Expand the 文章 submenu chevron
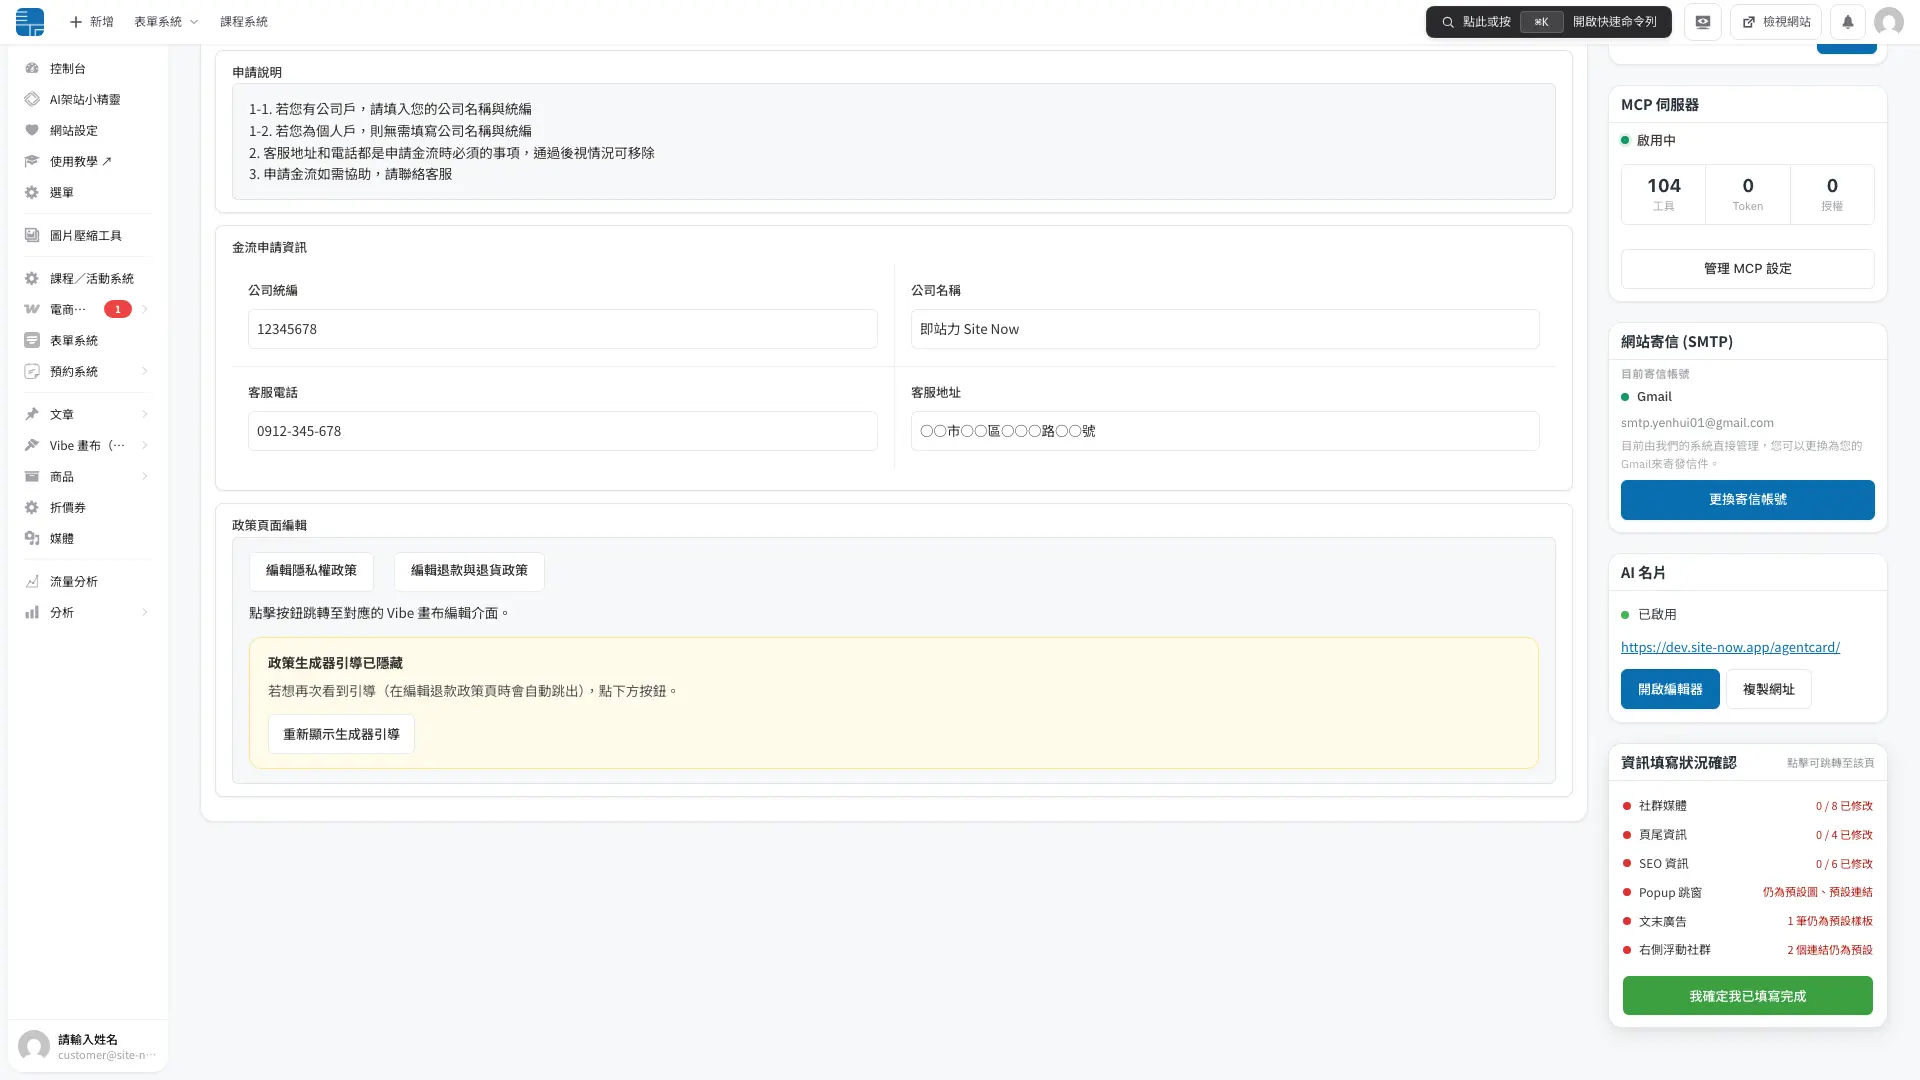Image resolution: width=1920 pixels, height=1080 pixels. pos(145,415)
